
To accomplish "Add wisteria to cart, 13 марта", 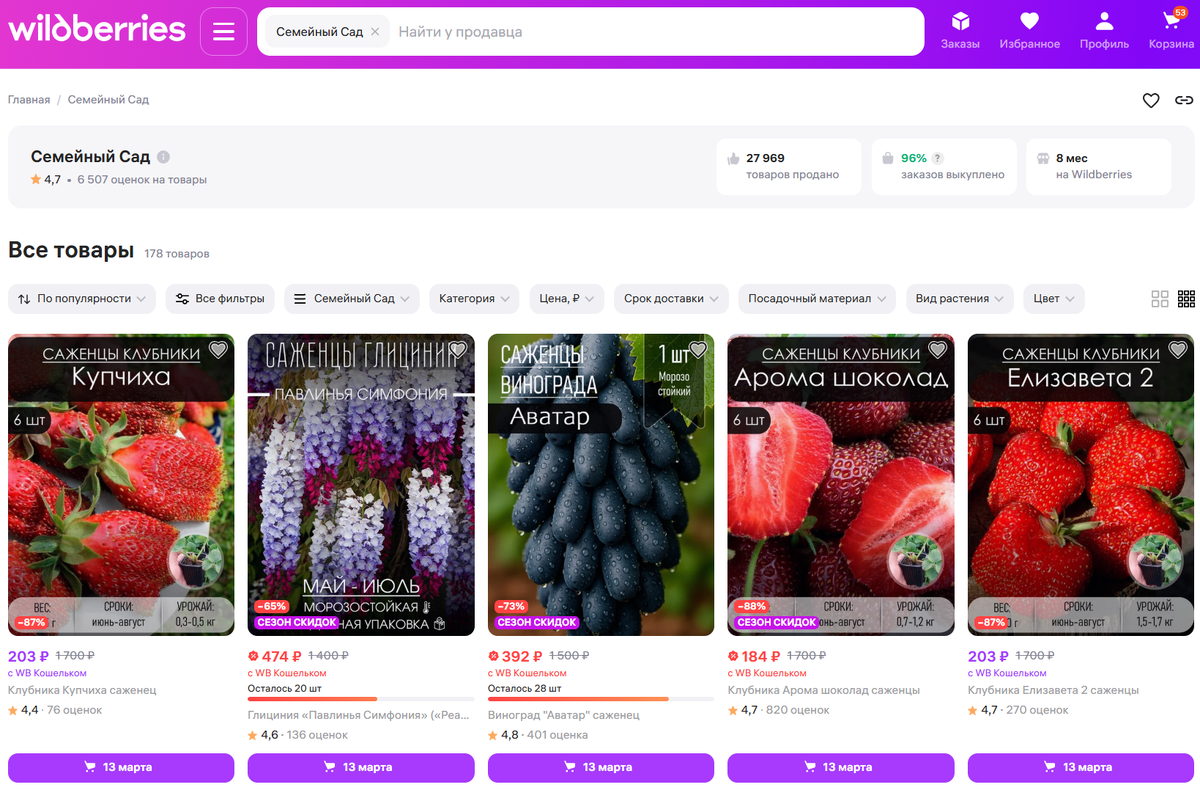I will pyautogui.click(x=361, y=768).
